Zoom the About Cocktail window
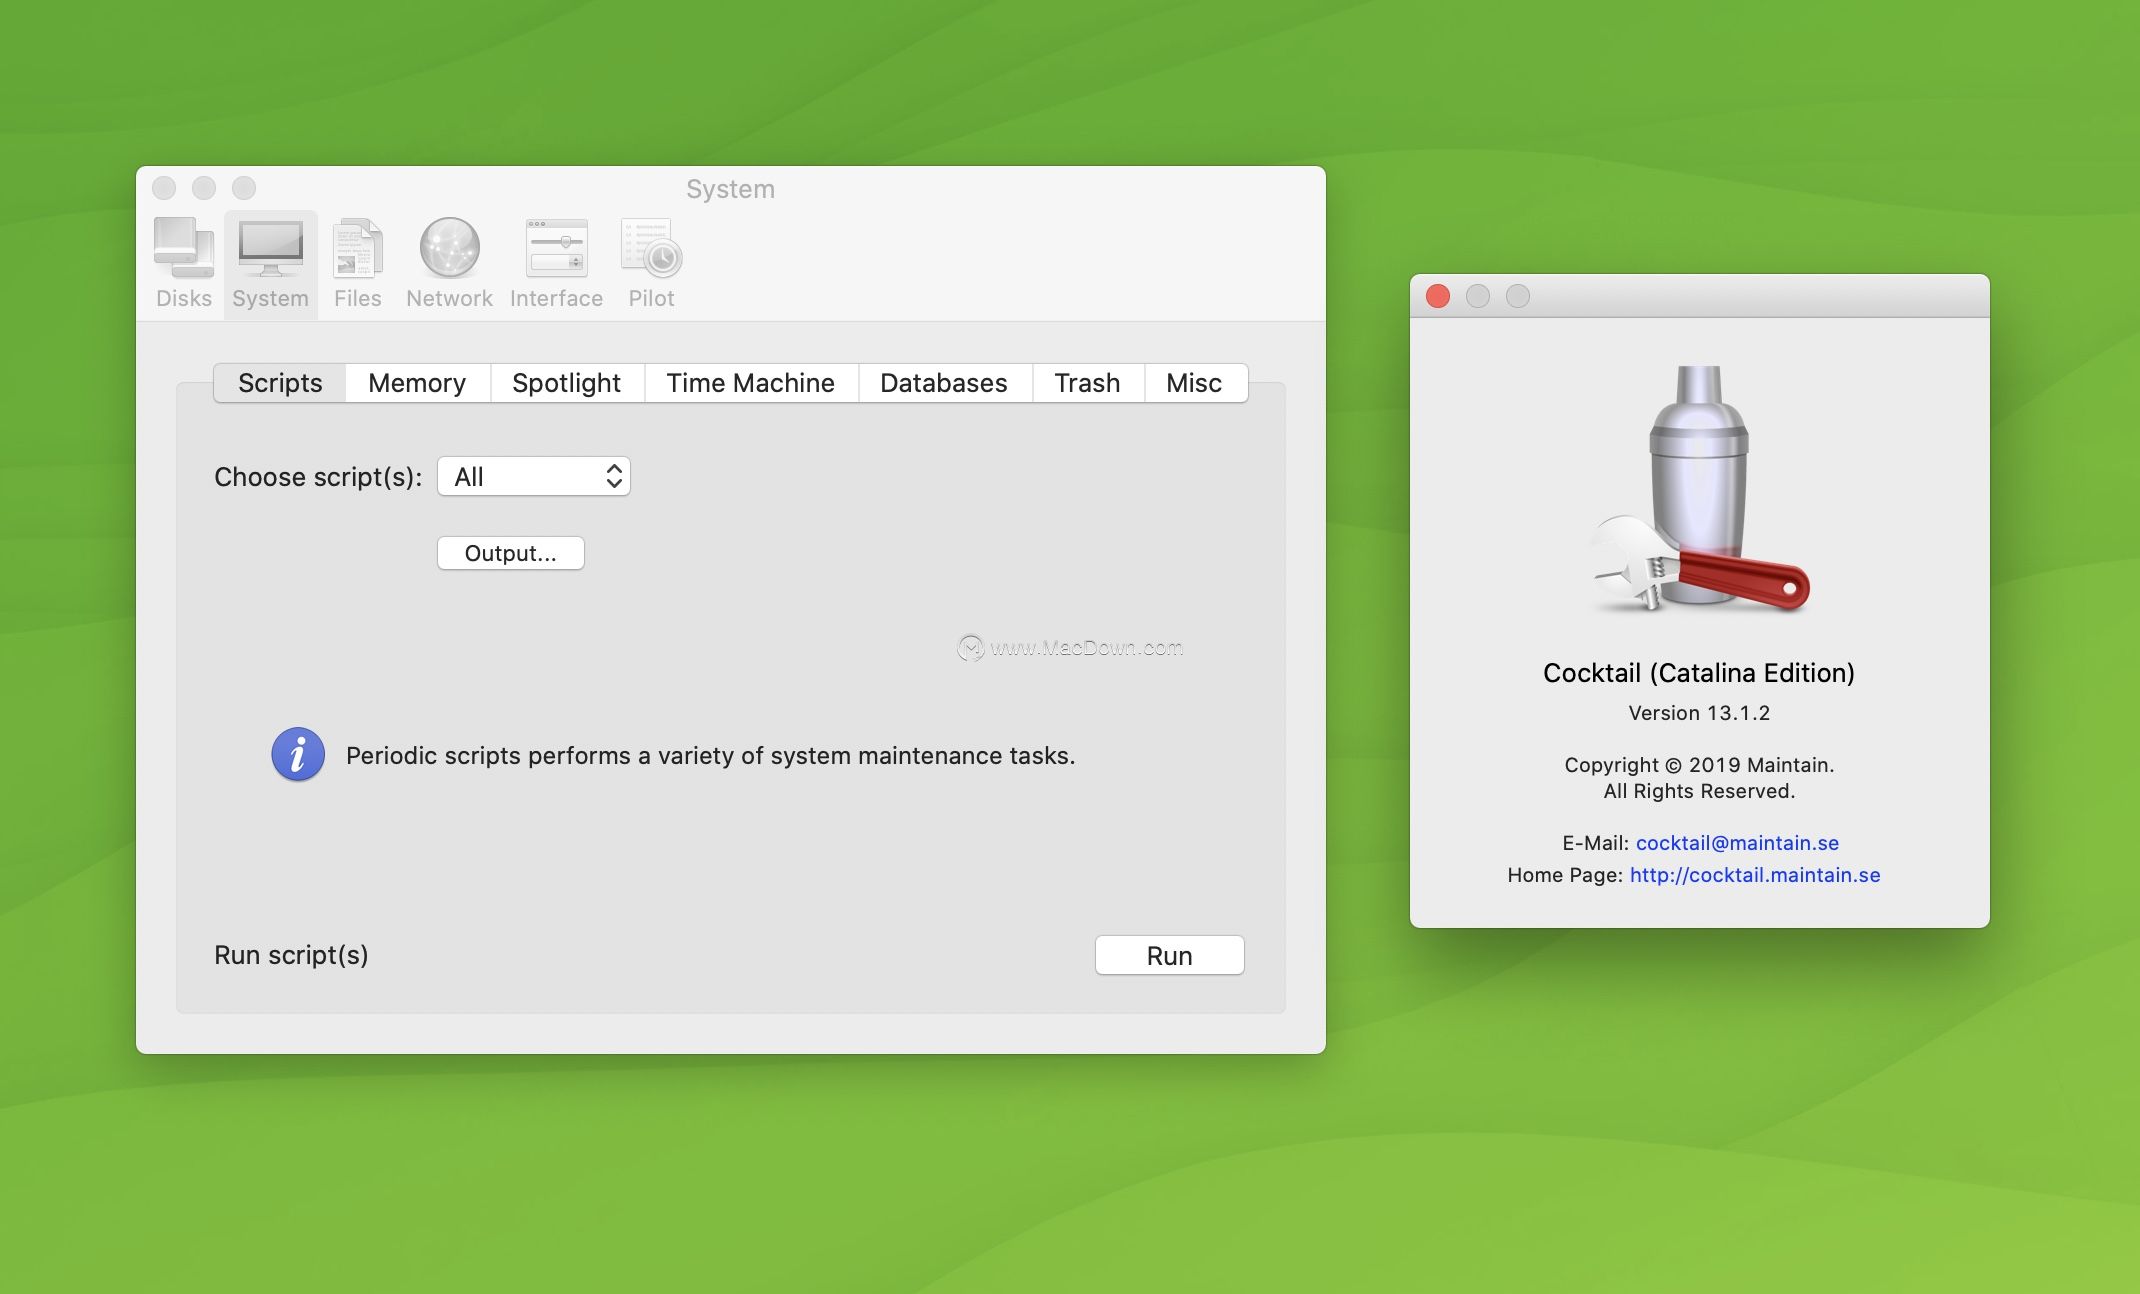 point(1518,296)
